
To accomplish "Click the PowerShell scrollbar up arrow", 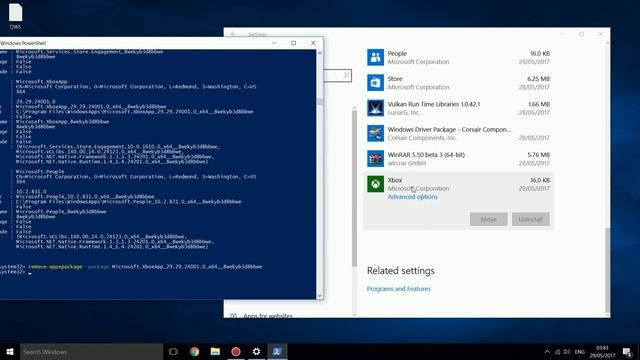I will click(320, 53).
